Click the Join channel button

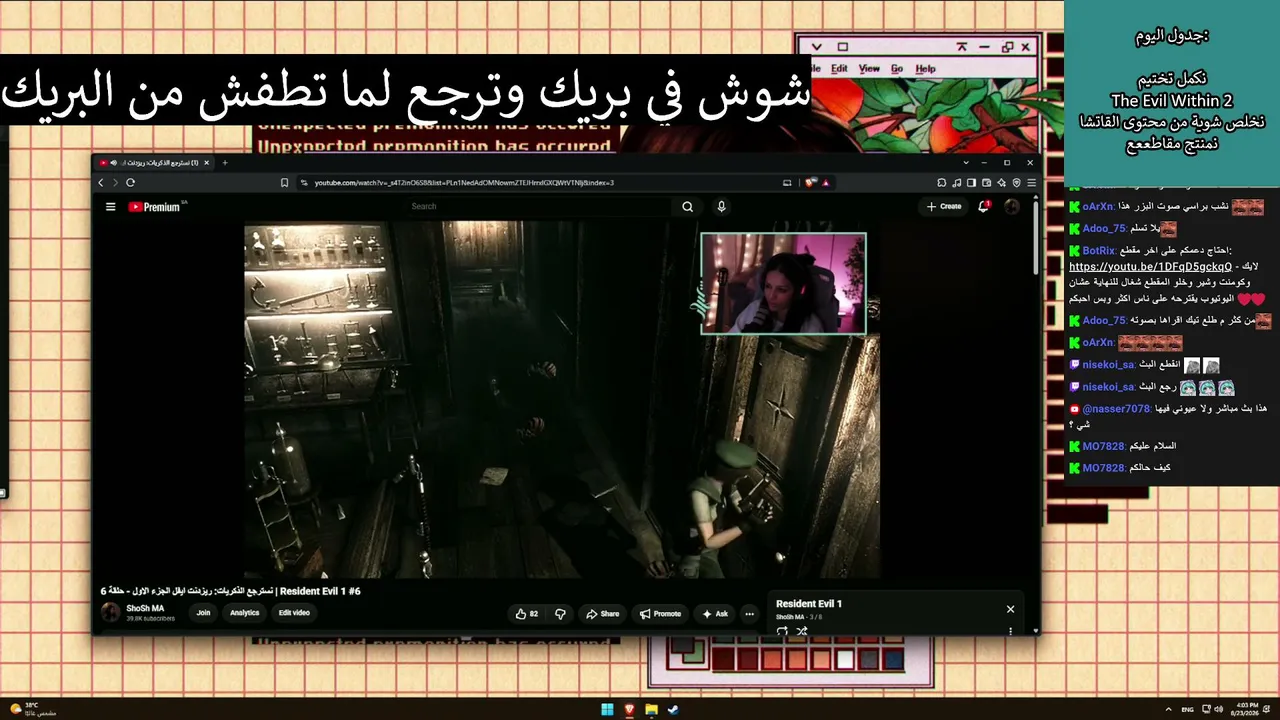click(x=204, y=613)
